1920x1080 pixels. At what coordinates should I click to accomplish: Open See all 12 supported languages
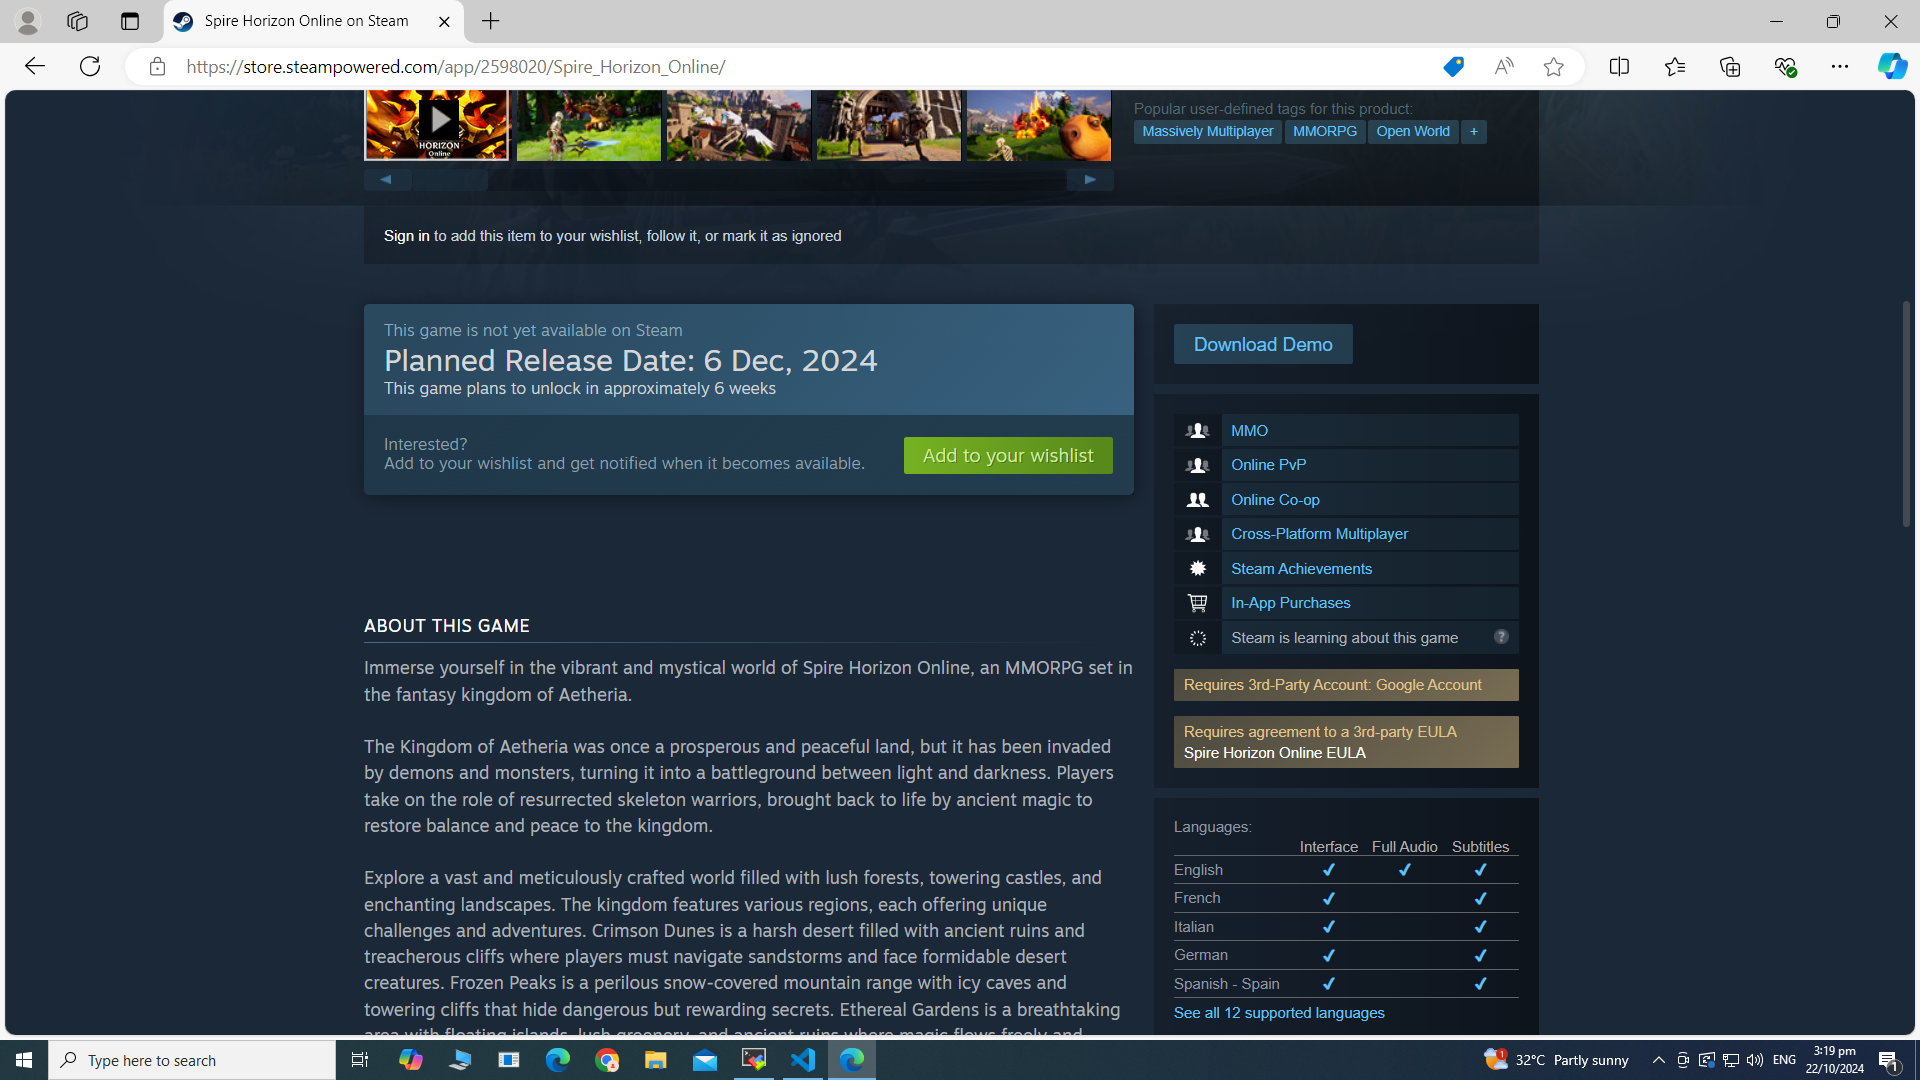[1278, 1013]
